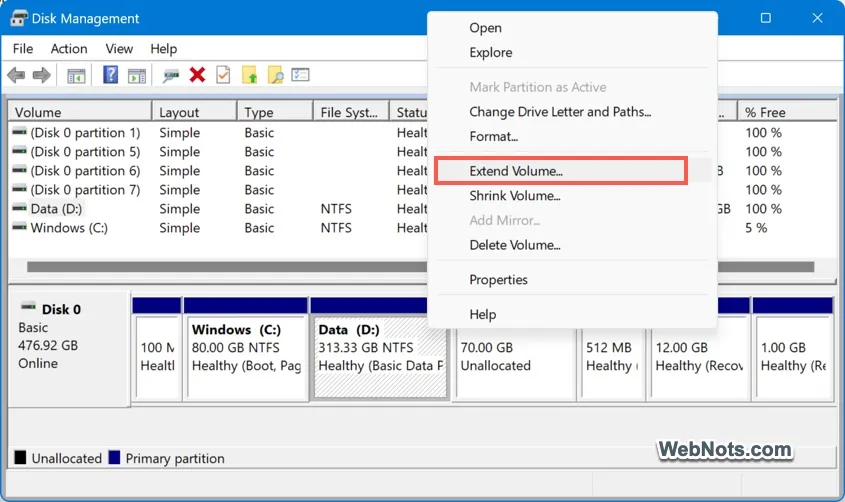
Task: Click the Back arrow toolbar icon
Action: coord(16,75)
